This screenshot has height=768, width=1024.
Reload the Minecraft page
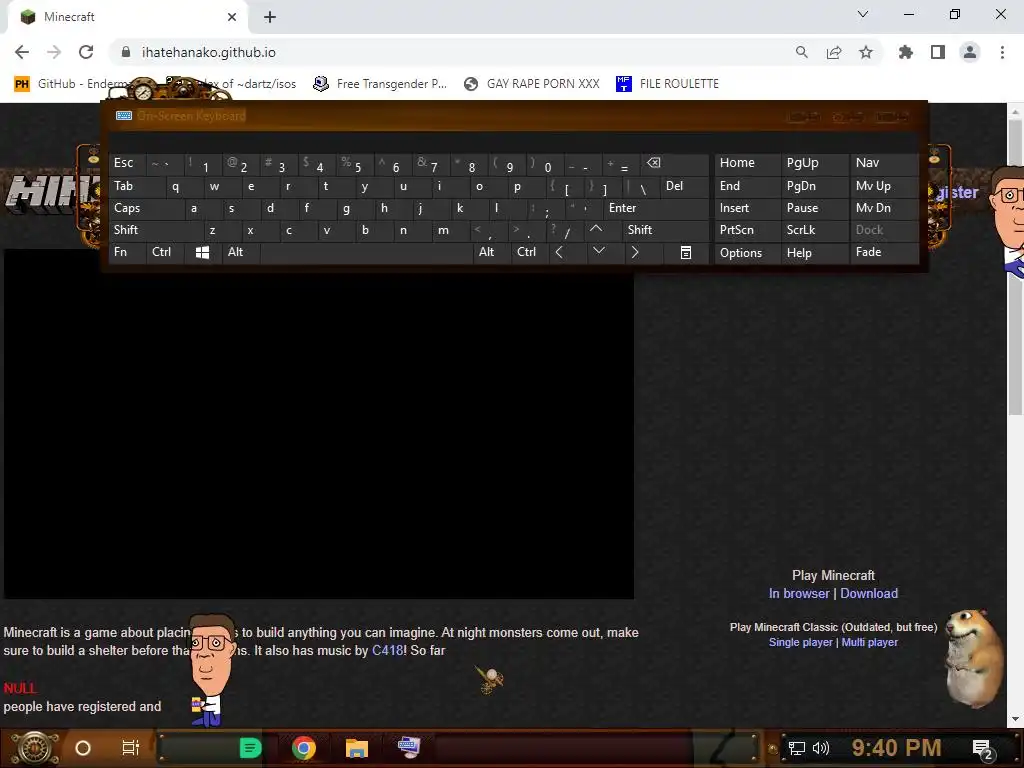(86, 52)
